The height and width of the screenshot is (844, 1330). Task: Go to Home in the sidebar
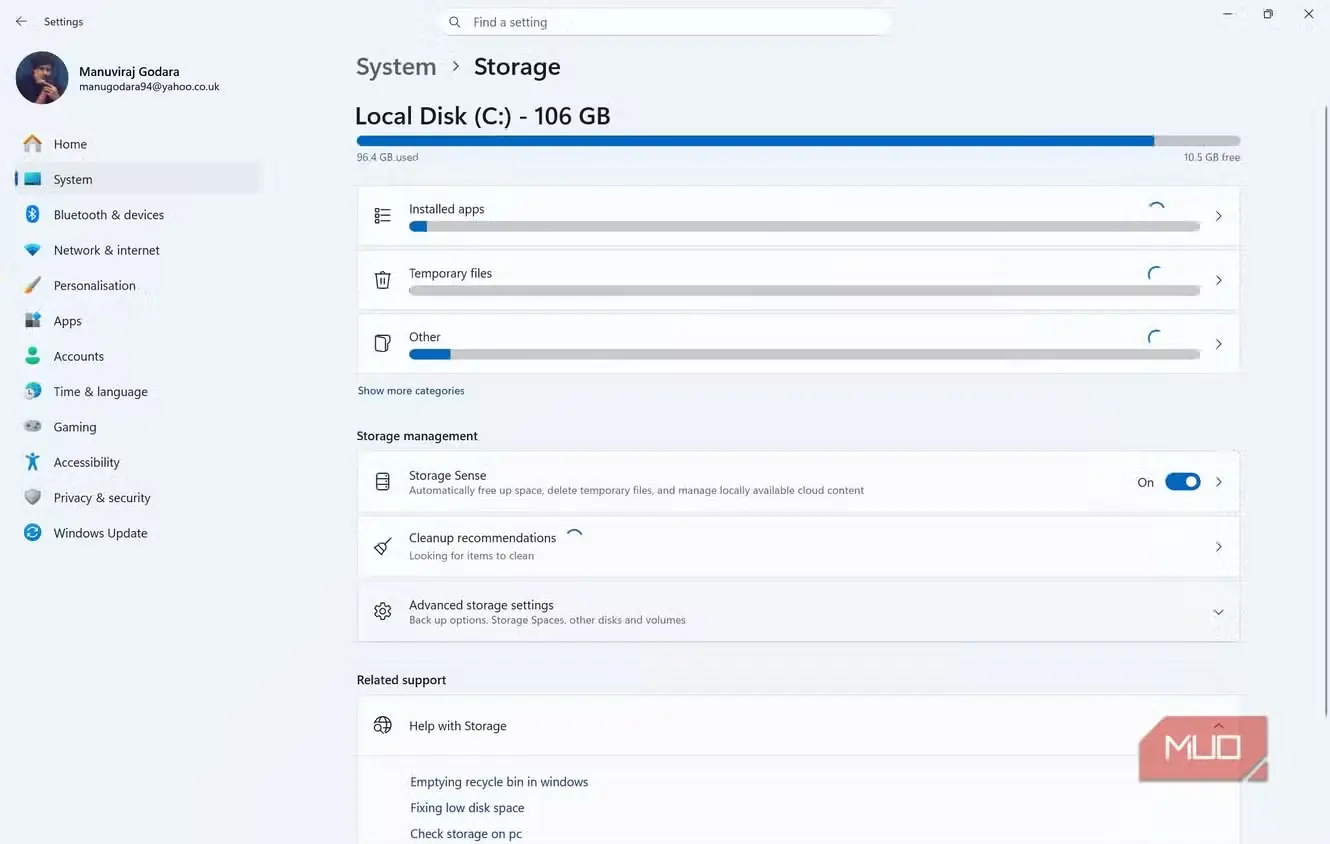pyautogui.click(x=138, y=144)
